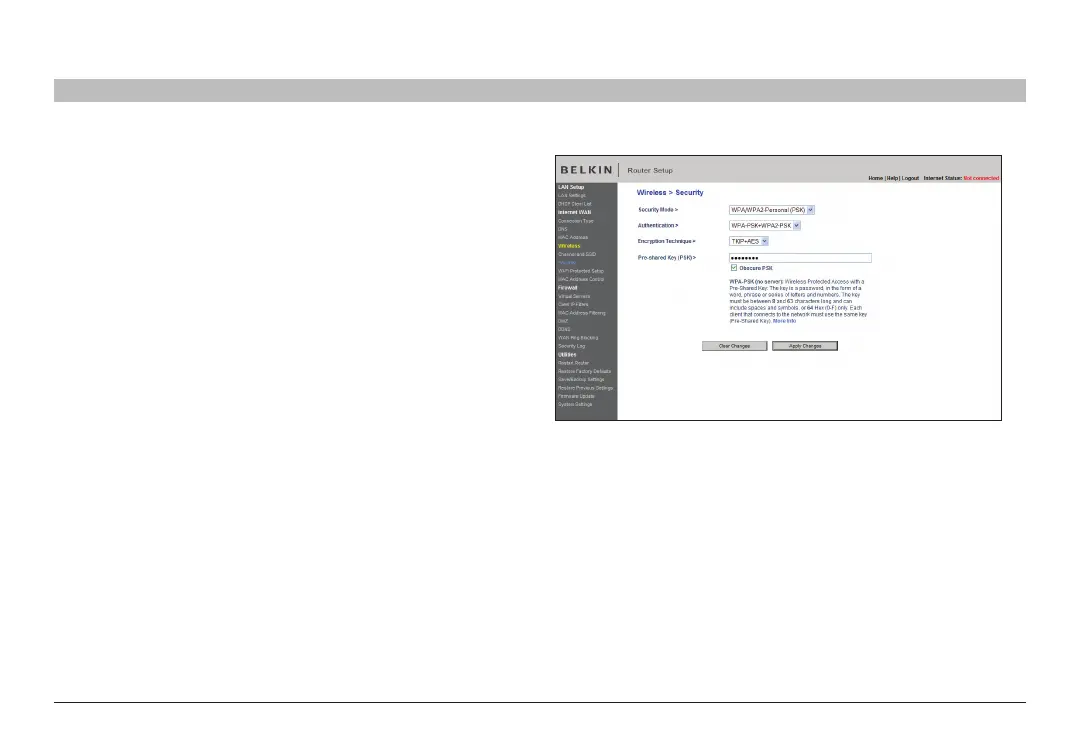Click the Internet WAN heading
The image size is (1080, 756).
(x=574, y=213)
